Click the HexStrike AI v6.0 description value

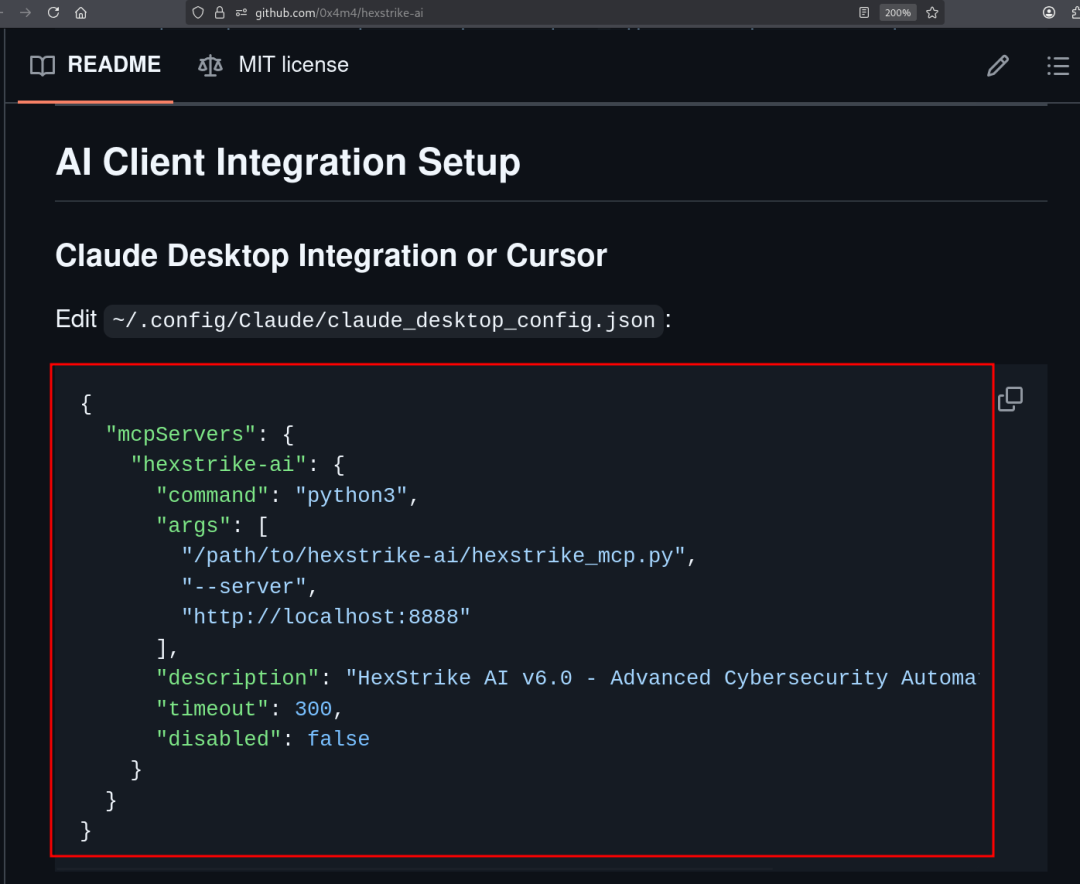(x=662, y=678)
